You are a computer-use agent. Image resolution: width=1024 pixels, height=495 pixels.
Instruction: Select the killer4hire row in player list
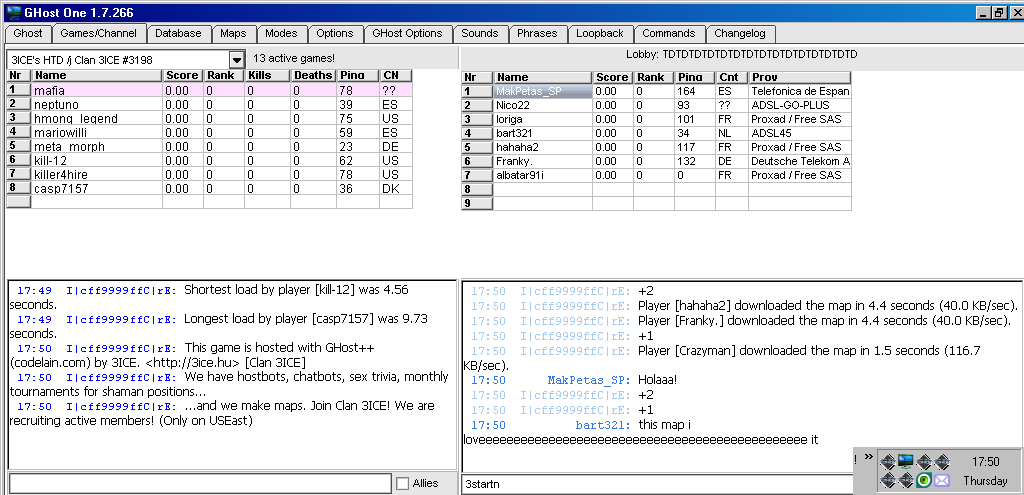coord(96,174)
